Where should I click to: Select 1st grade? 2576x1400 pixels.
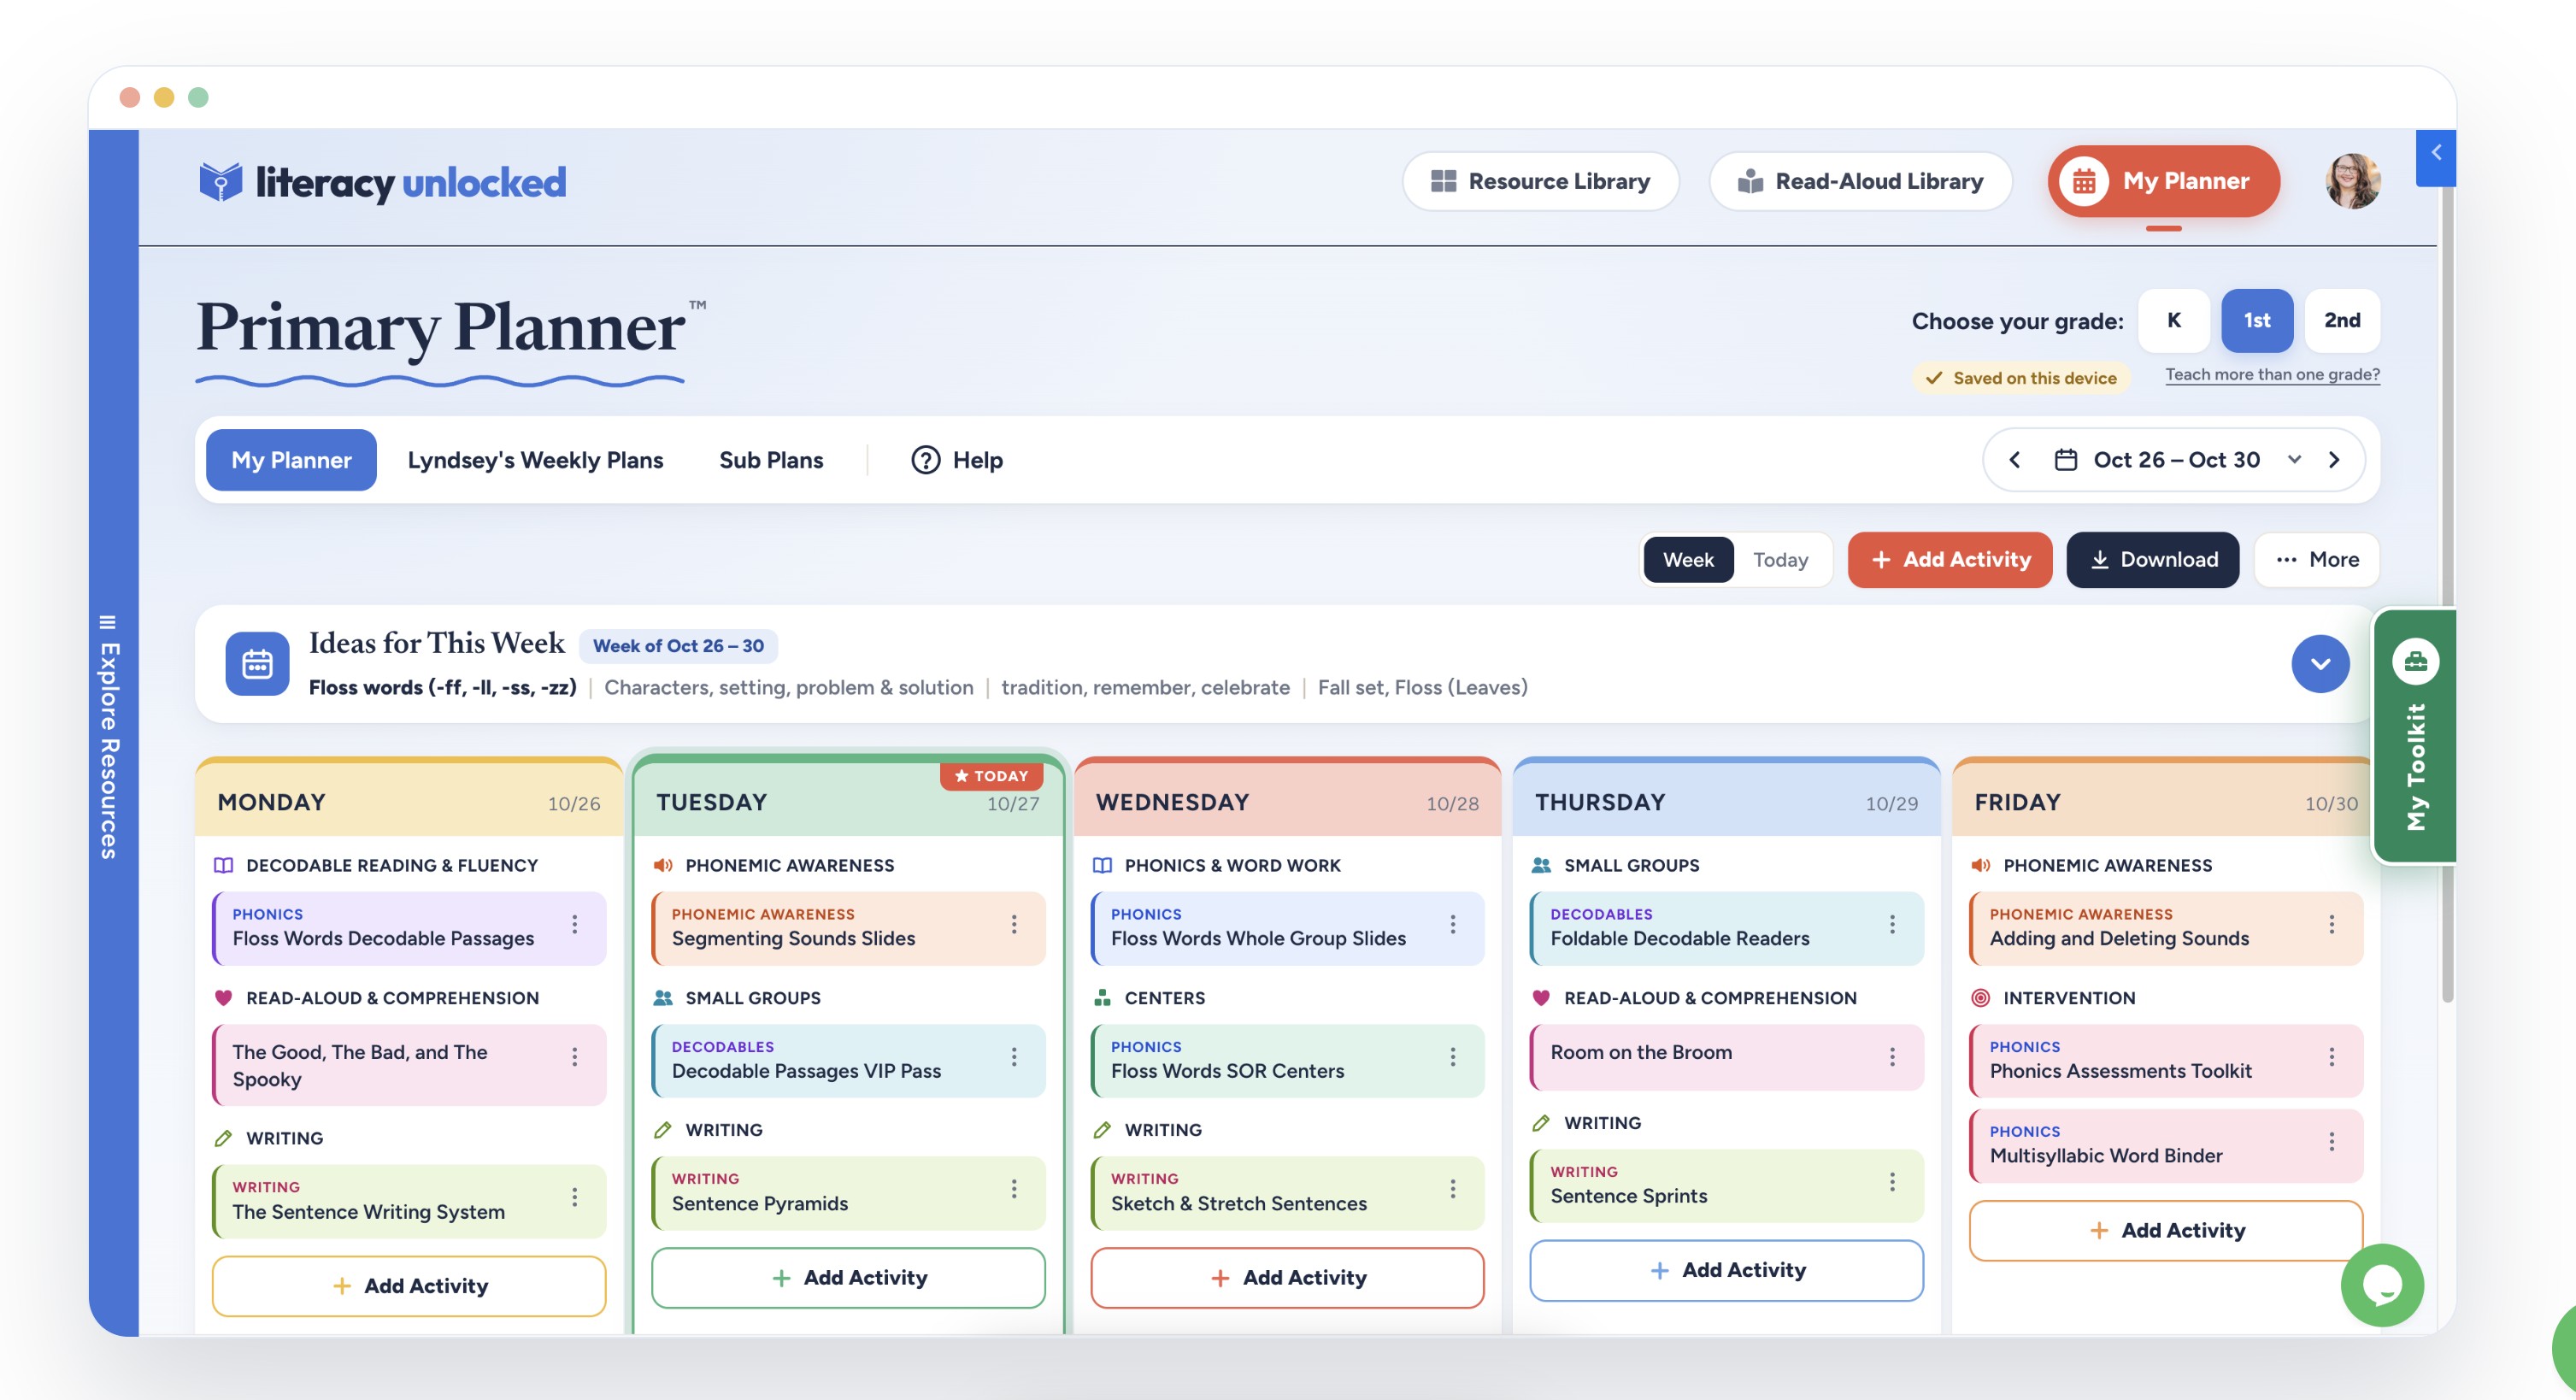pos(2256,321)
